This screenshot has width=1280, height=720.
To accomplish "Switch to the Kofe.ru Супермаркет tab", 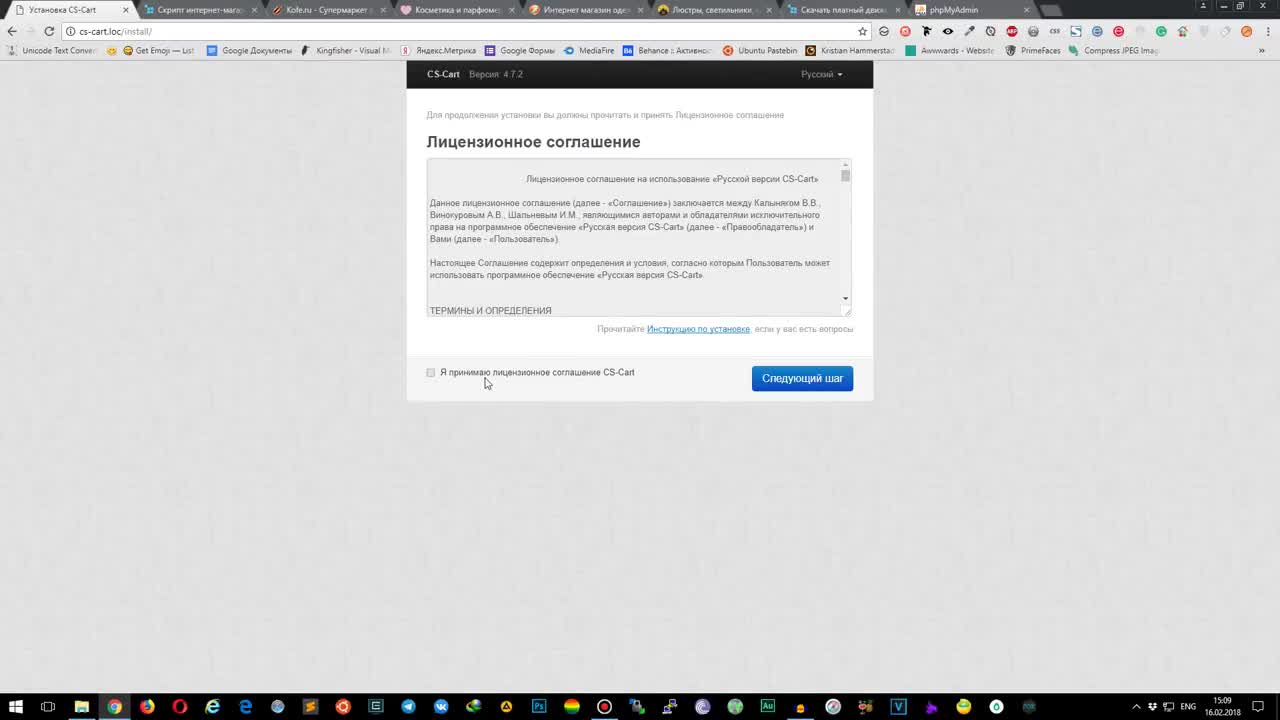I will tap(329, 10).
